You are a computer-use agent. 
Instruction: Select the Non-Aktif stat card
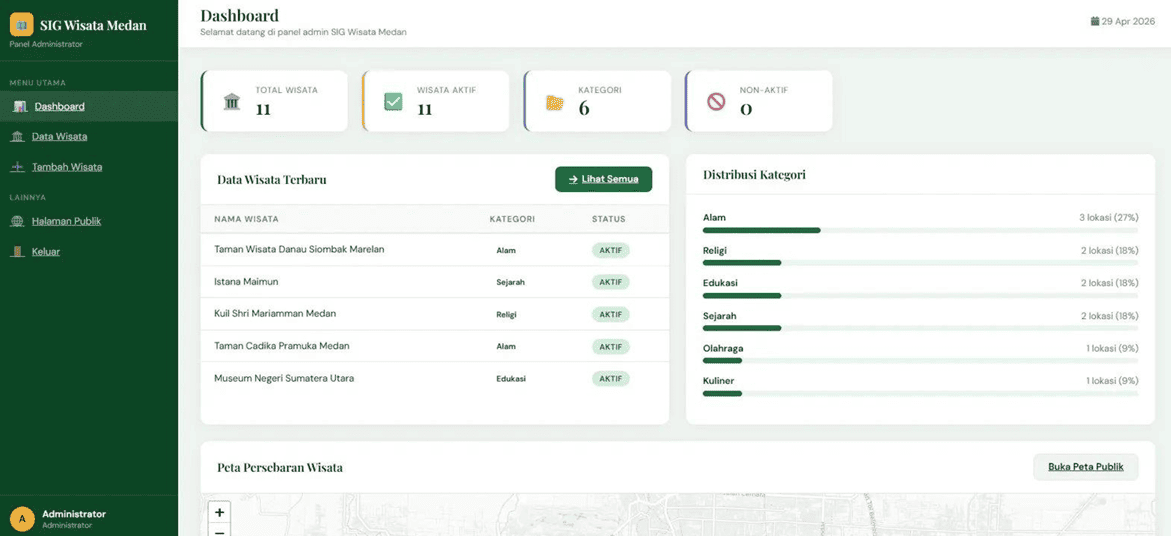pyautogui.click(x=759, y=101)
